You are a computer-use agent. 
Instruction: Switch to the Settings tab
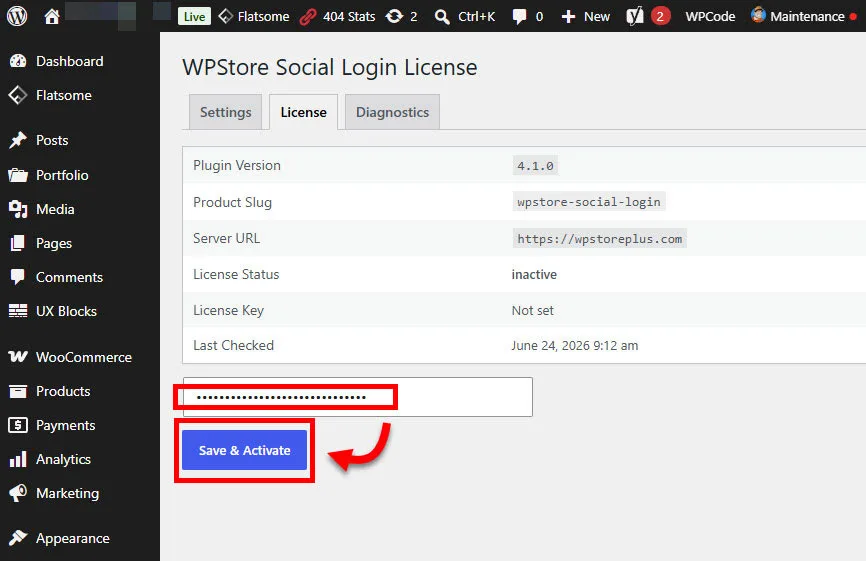coord(225,112)
